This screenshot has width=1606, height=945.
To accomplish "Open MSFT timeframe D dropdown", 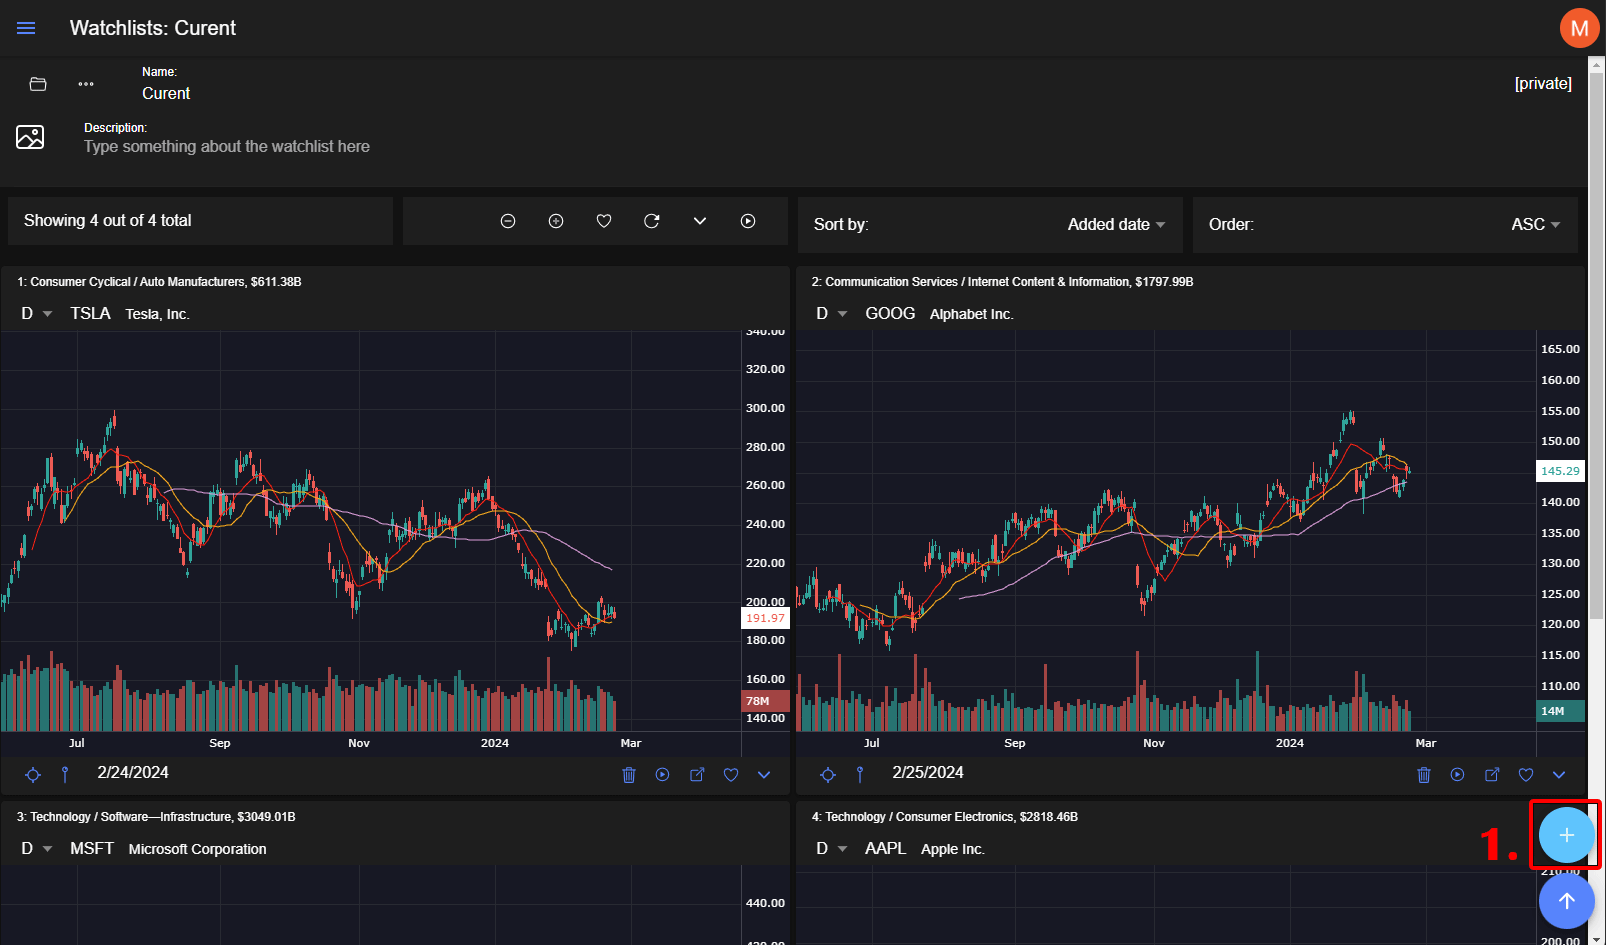I will (x=36, y=849).
